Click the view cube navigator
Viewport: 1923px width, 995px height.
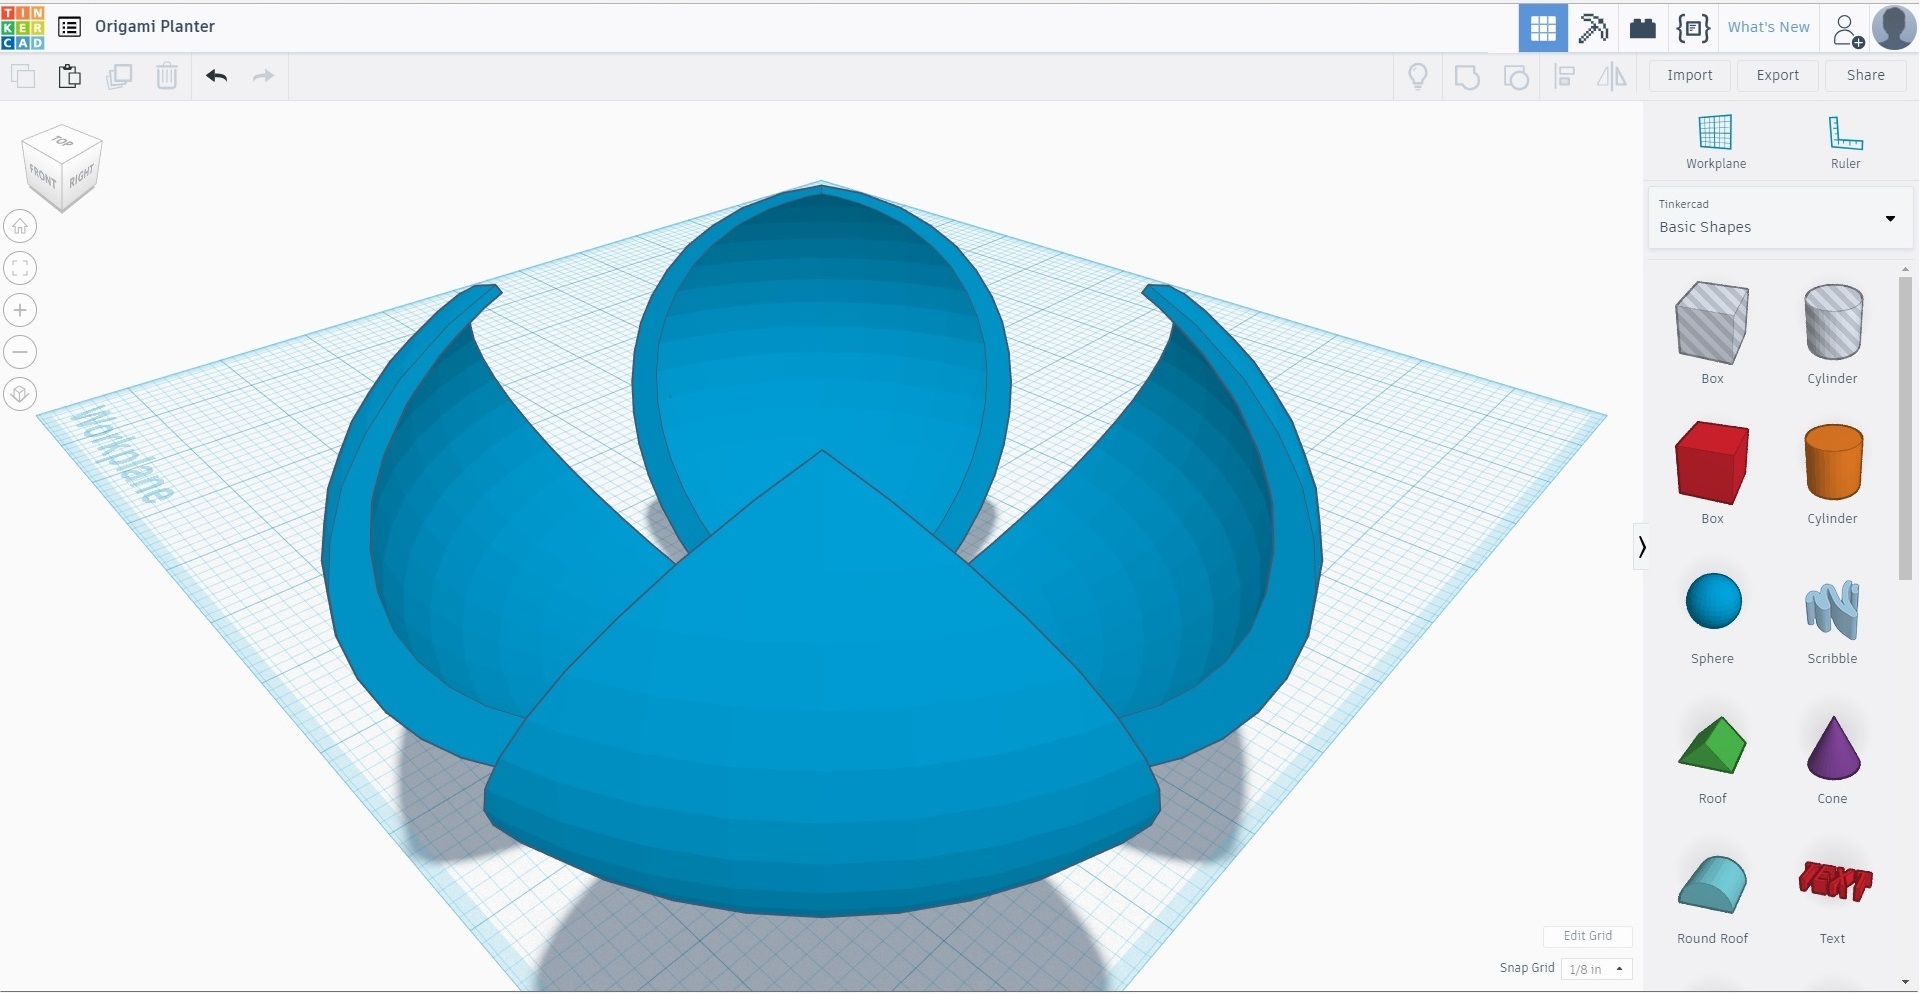(62, 168)
